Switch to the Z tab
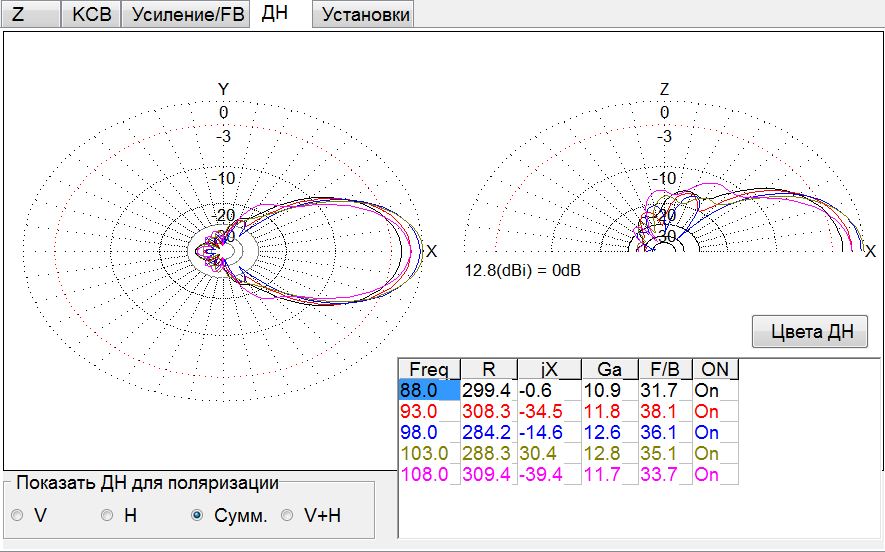This screenshot has width=885, height=552. (x=30, y=14)
